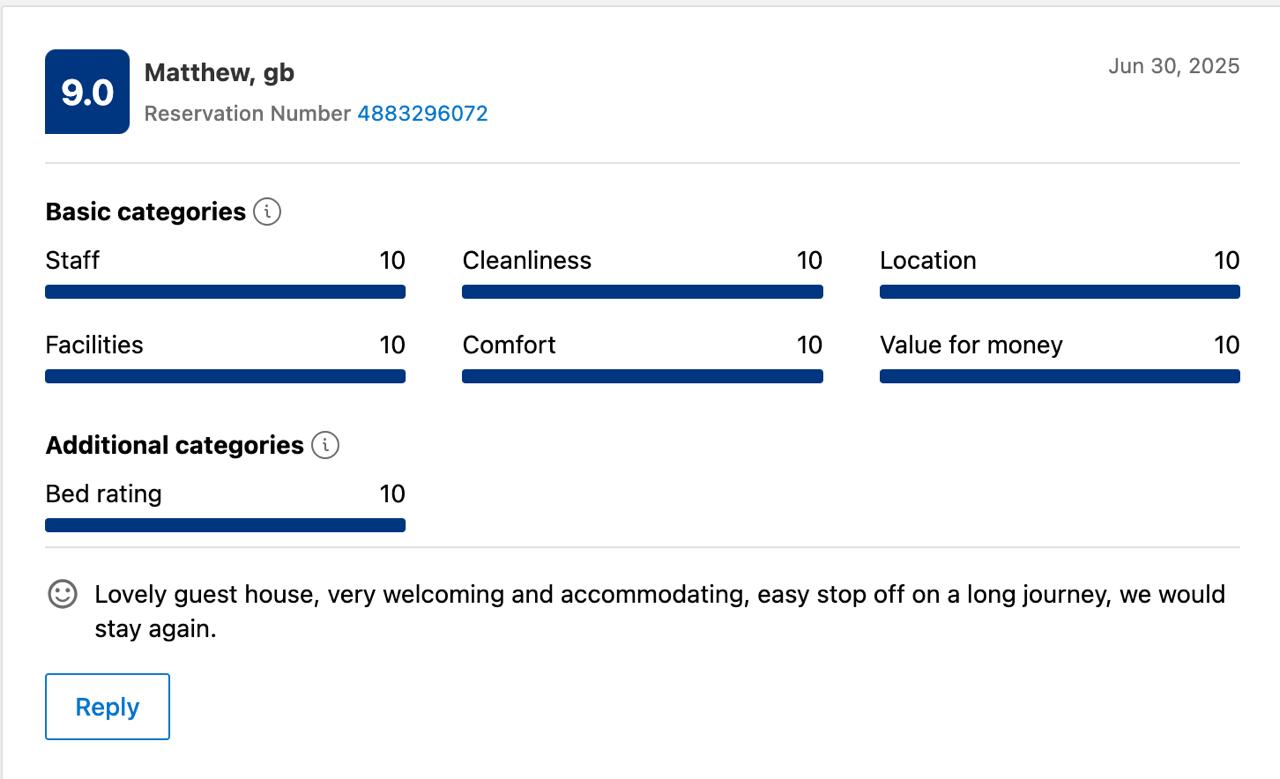The width and height of the screenshot is (1280, 779).
Task: Open reservation number 4883296072 link
Action: pyautogui.click(x=422, y=113)
